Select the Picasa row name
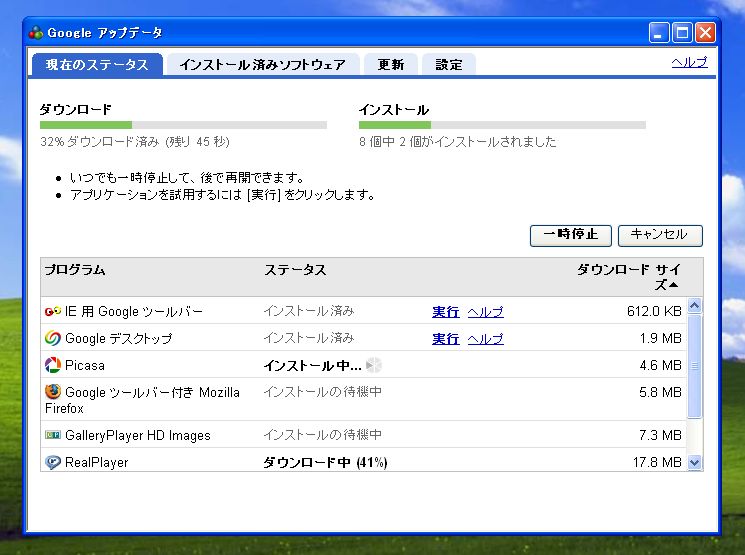Viewport: 745px width, 555px height. 85,365
